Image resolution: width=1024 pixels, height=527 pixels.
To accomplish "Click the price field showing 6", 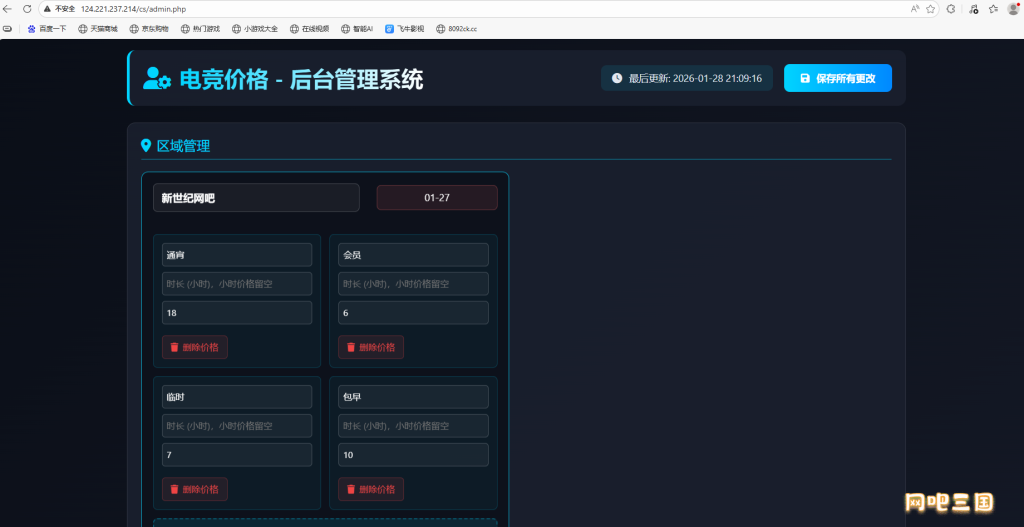I will pyautogui.click(x=413, y=313).
